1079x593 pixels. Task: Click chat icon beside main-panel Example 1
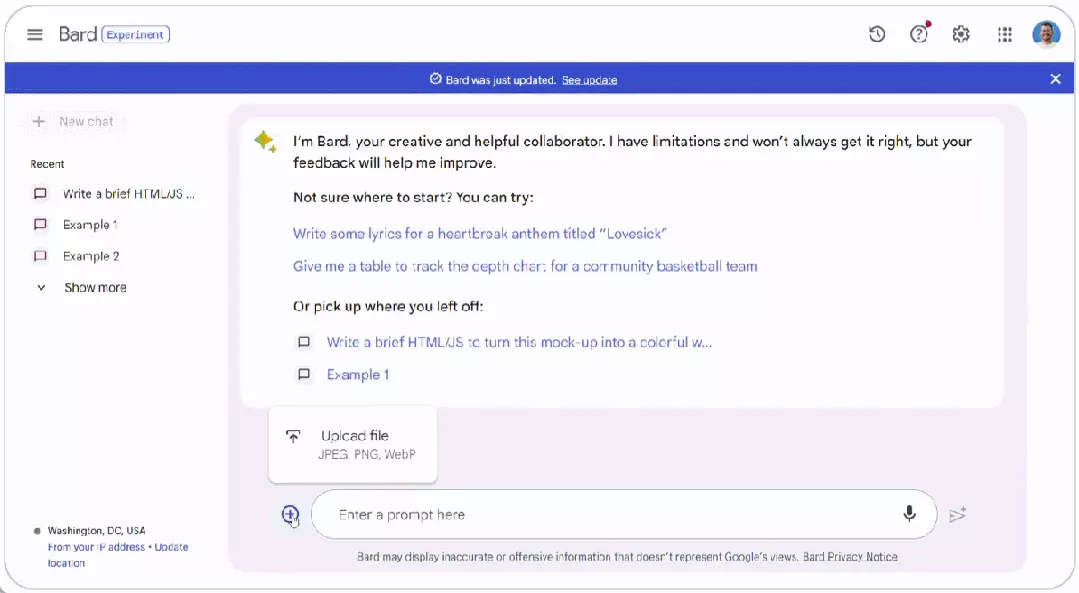[303, 374]
